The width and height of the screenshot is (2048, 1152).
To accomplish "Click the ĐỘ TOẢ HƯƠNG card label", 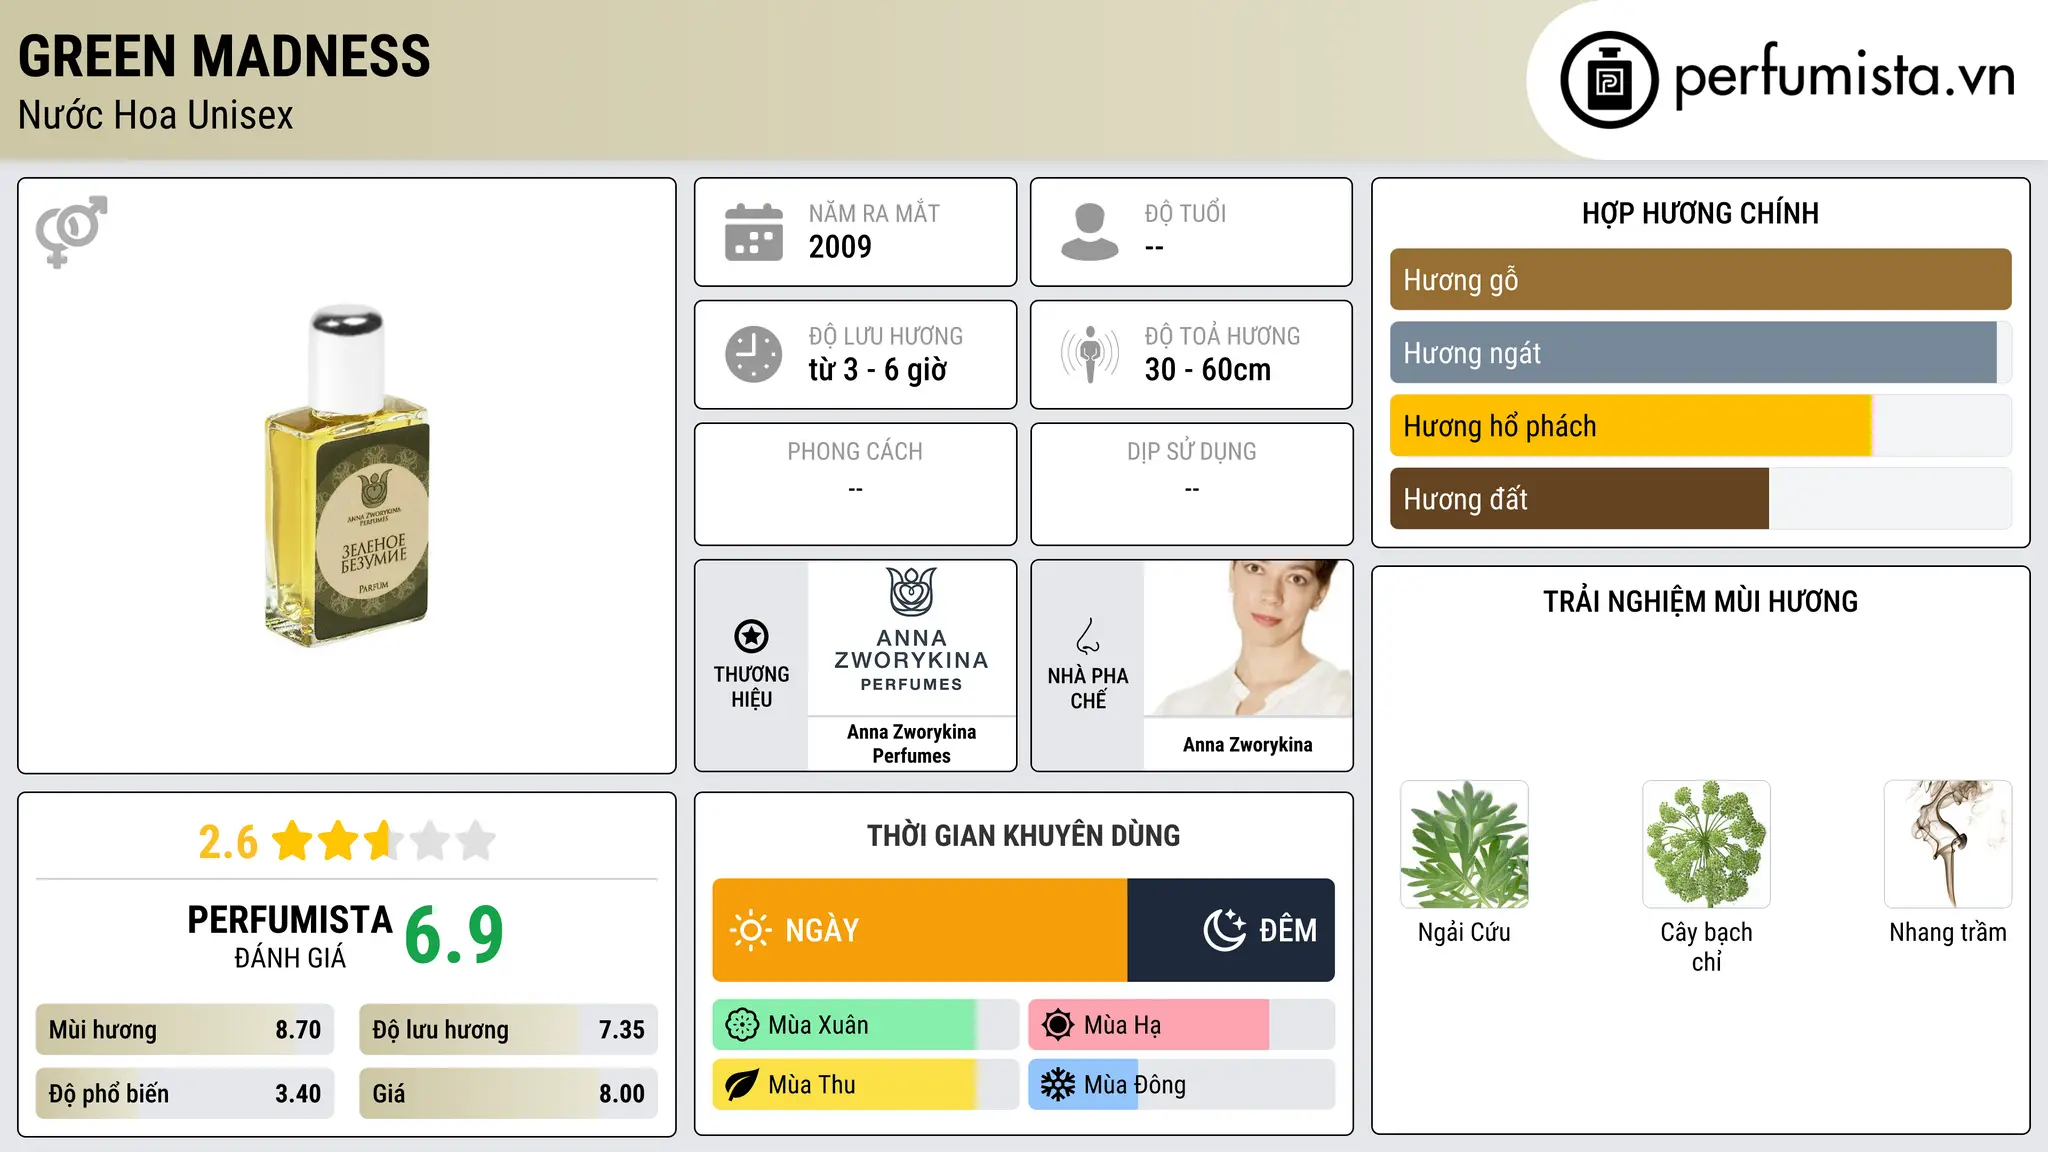I will [1222, 337].
